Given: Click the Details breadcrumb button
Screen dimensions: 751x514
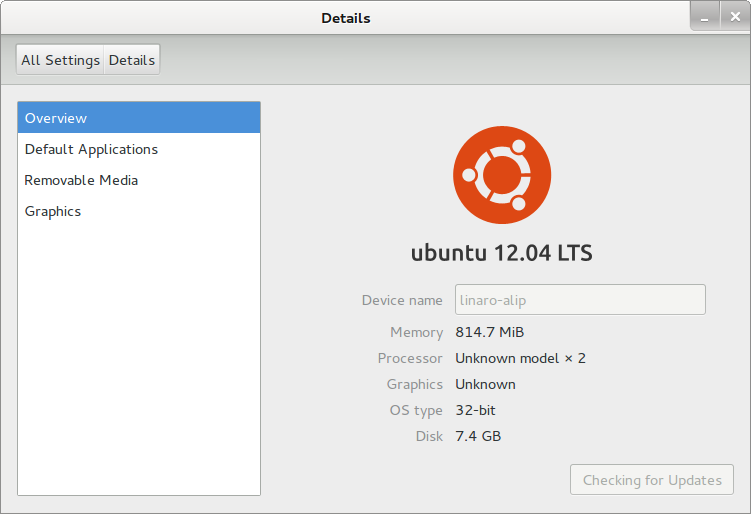Looking at the screenshot, I should tap(132, 60).
